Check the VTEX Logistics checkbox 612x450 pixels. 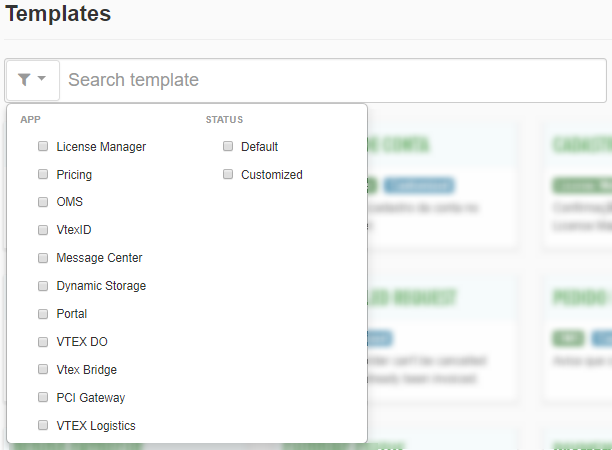[43, 425]
